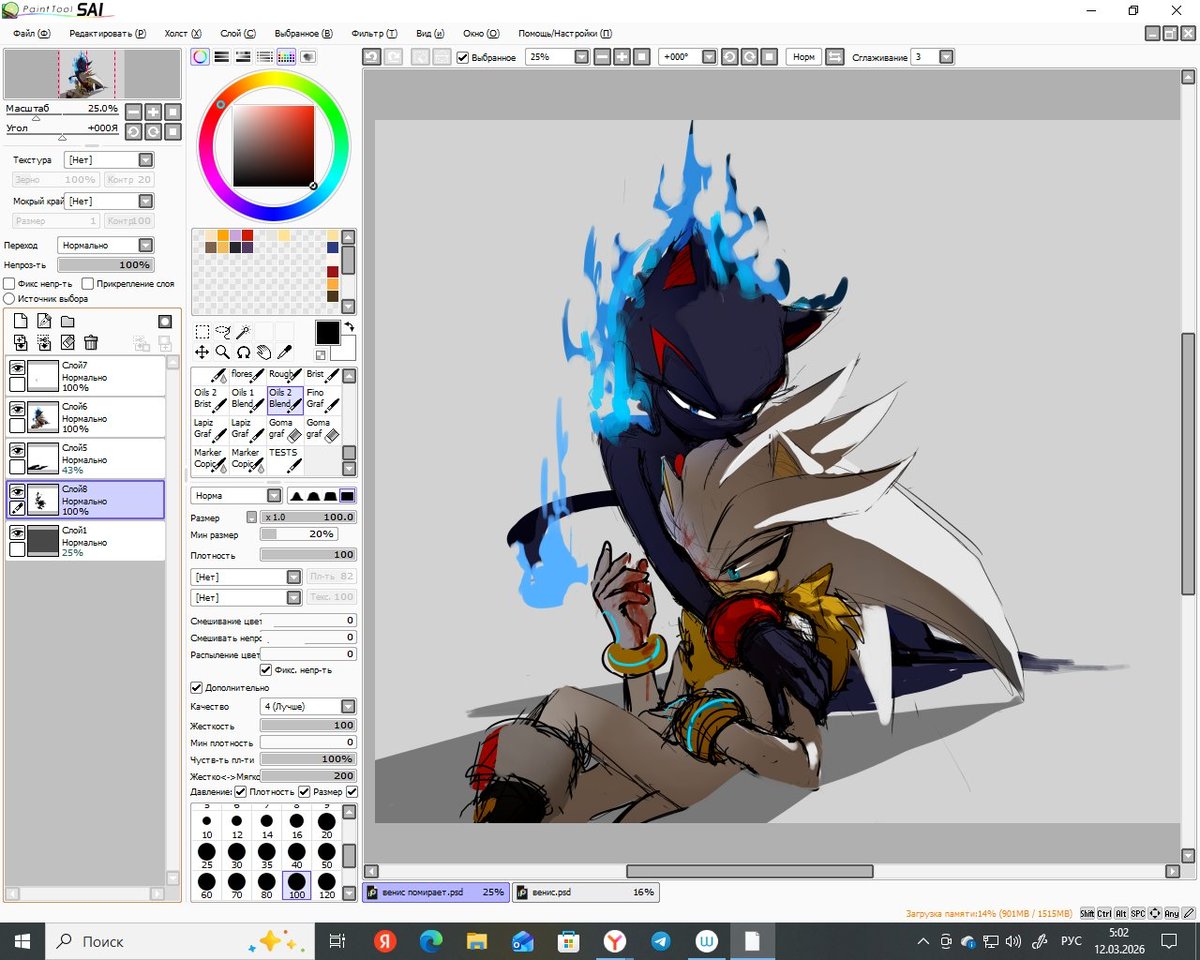
Task: Open File Explorer from the taskbar
Action: click(477, 941)
